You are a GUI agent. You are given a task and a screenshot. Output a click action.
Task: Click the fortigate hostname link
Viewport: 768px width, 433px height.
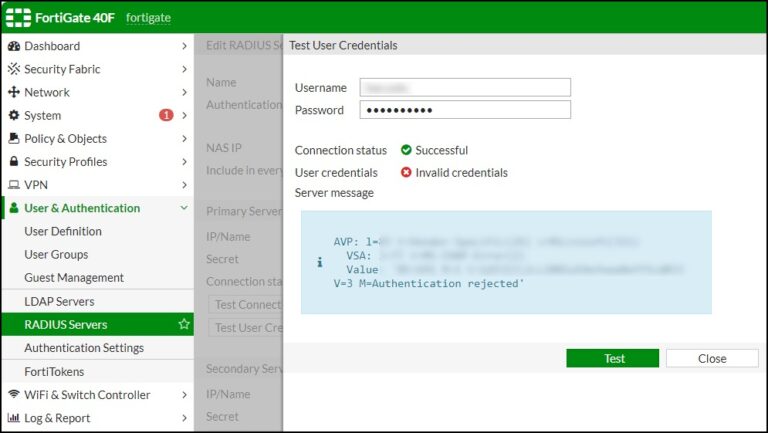click(x=148, y=18)
